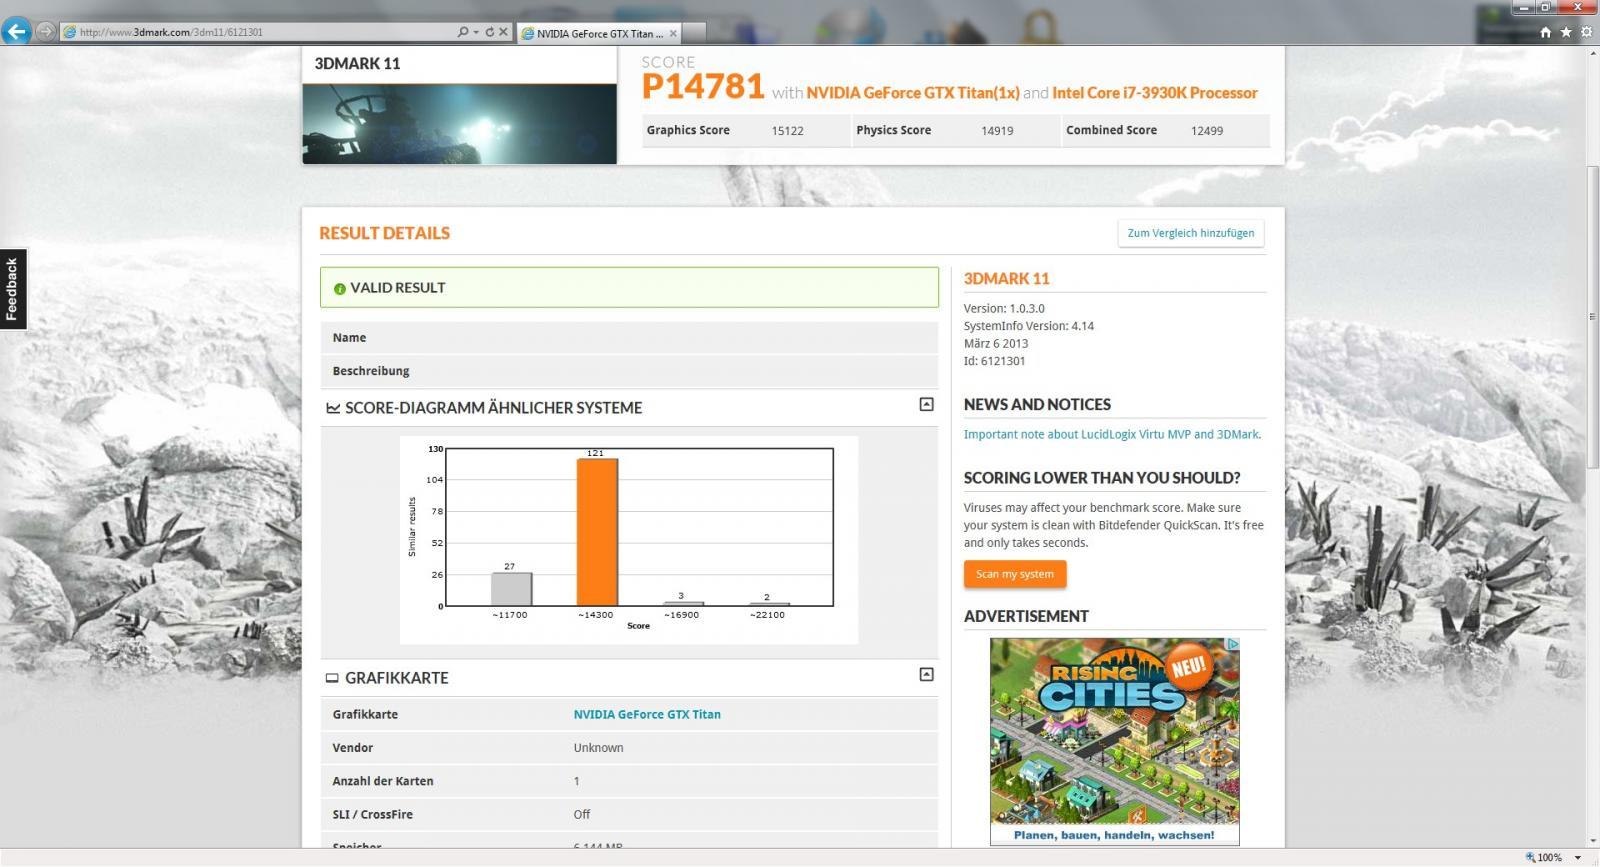The height and width of the screenshot is (867, 1600).
Task: Refresh the page with the reload icon
Action: coord(489,32)
